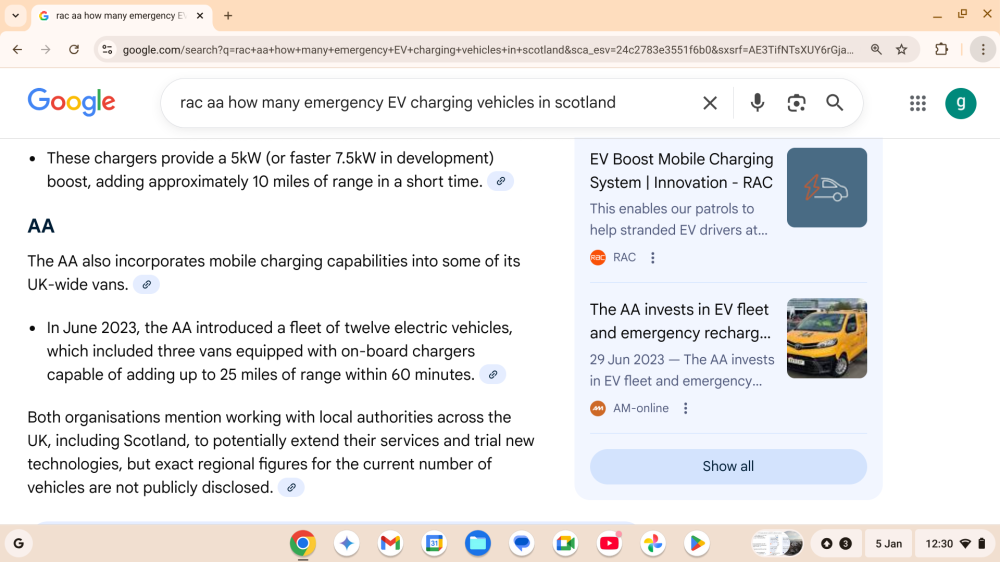Open source link after 'not publicly disclosed.'
Screen dimensions: 1000x562
(x=291, y=487)
